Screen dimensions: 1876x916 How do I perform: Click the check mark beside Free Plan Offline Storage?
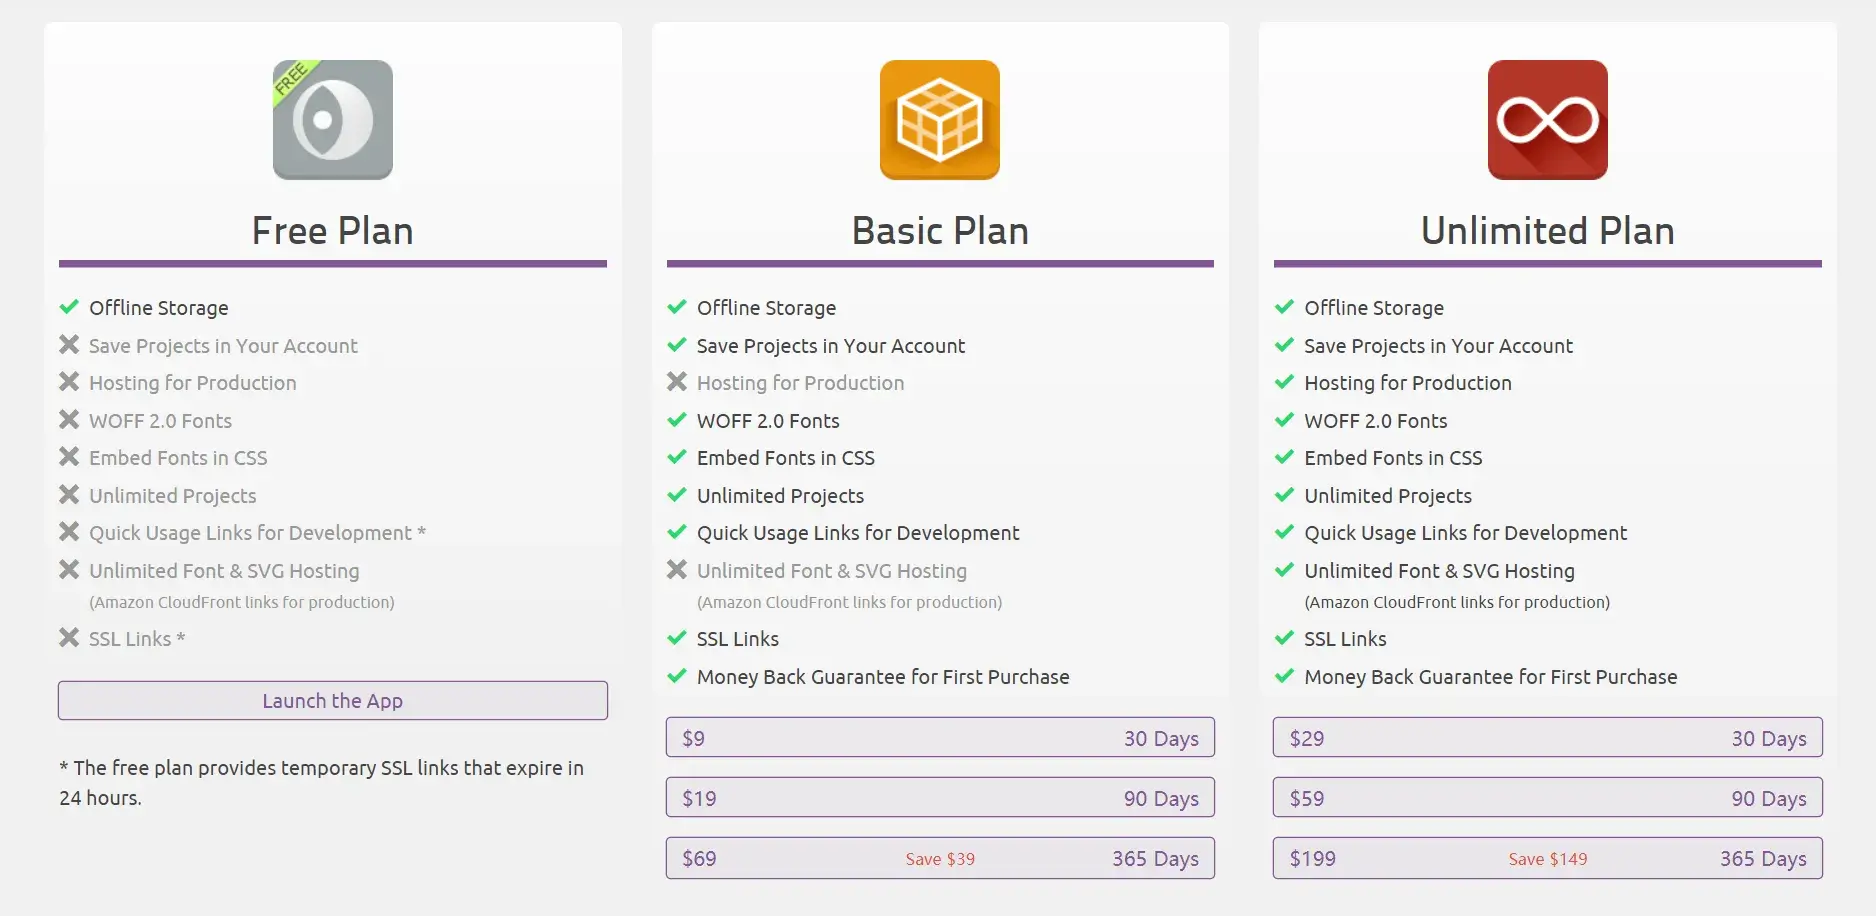(69, 307)
